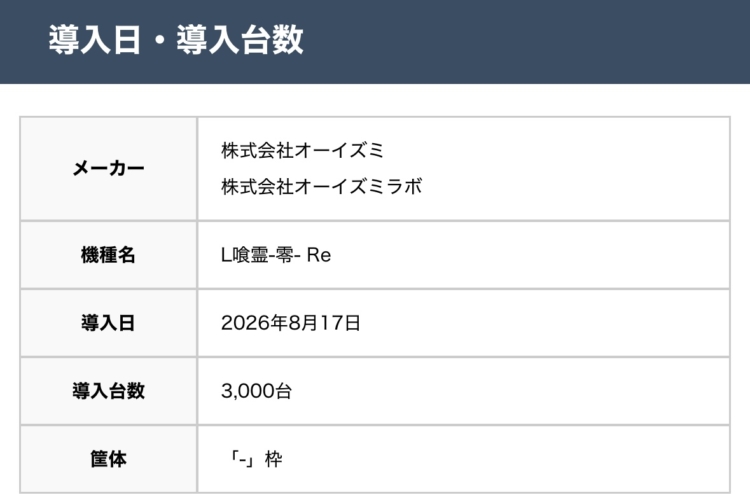Click the 3,000台 unit count value

coord(256,391)
